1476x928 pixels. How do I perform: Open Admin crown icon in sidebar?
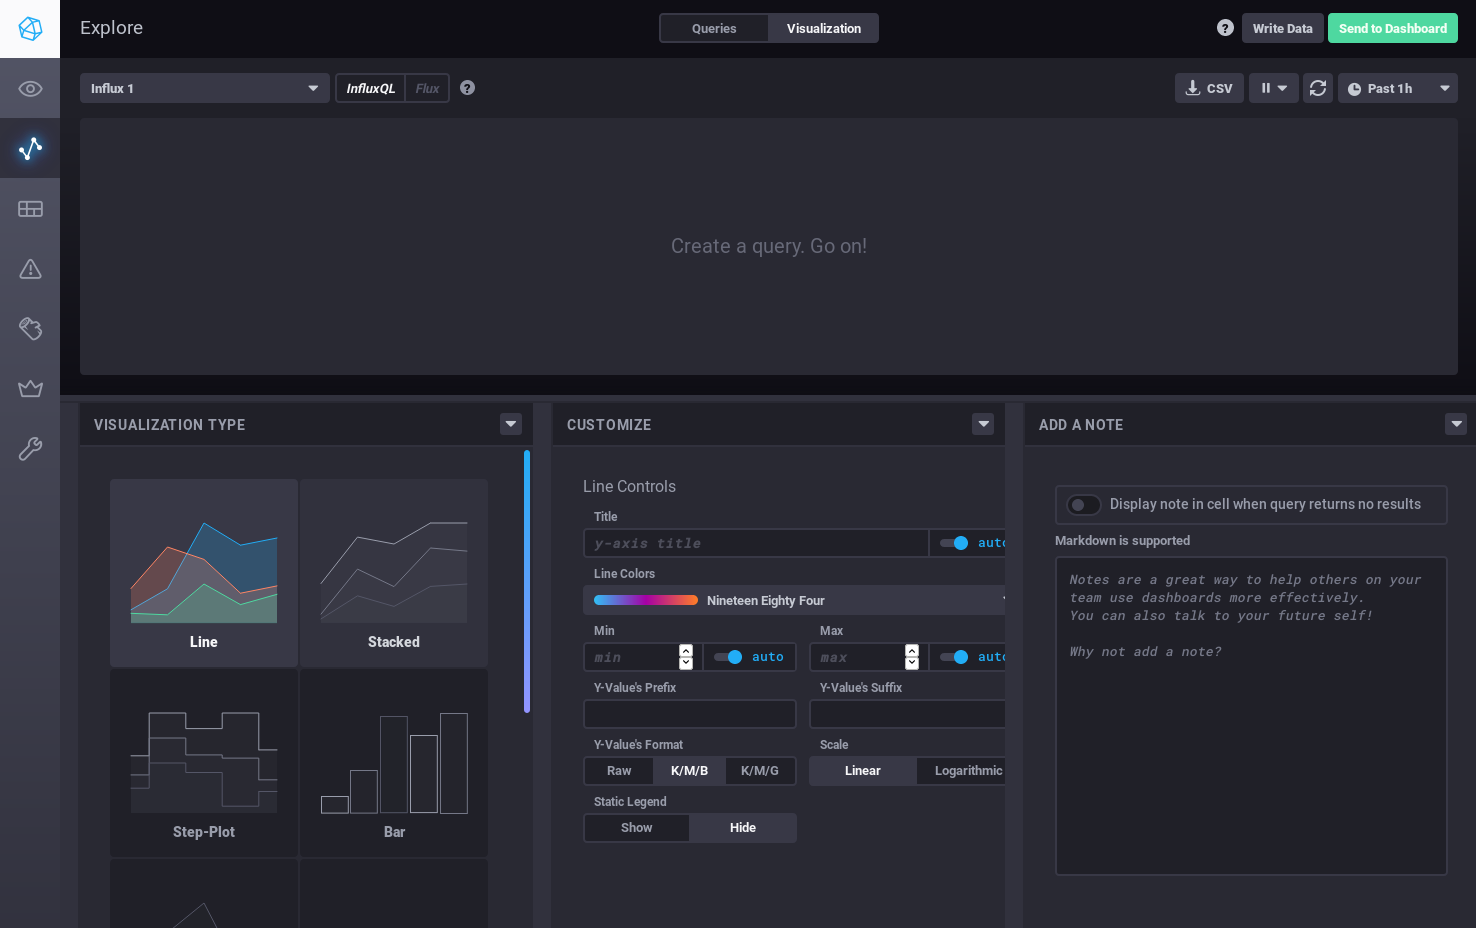tap(30, 389)
